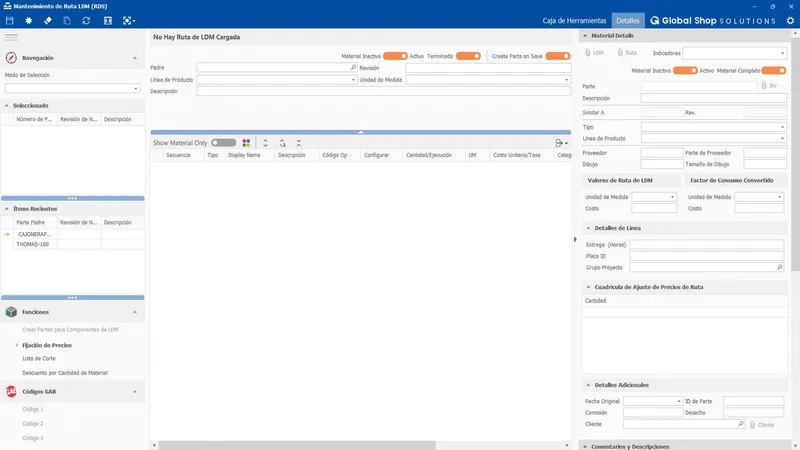Select Código 1 under Códigos GAB
Image resolution: width=800 pixels, height=450 pixels.
[33, 409]
